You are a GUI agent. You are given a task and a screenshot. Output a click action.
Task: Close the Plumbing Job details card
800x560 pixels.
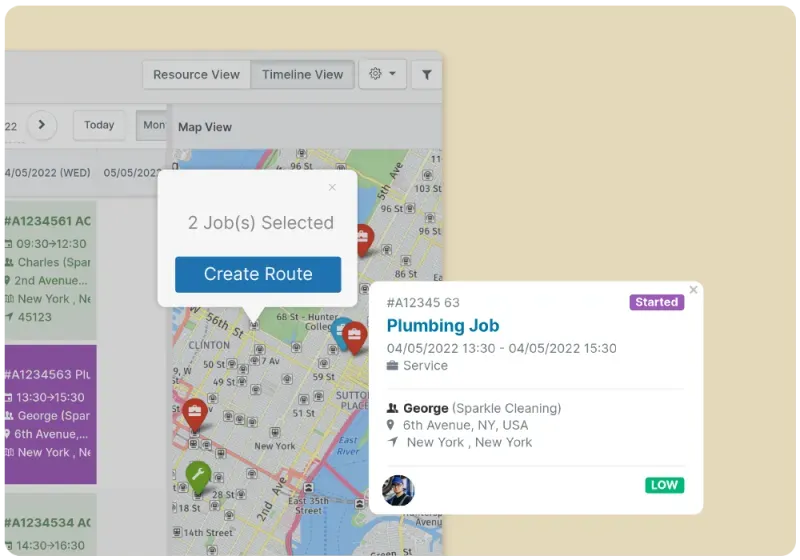693,290
